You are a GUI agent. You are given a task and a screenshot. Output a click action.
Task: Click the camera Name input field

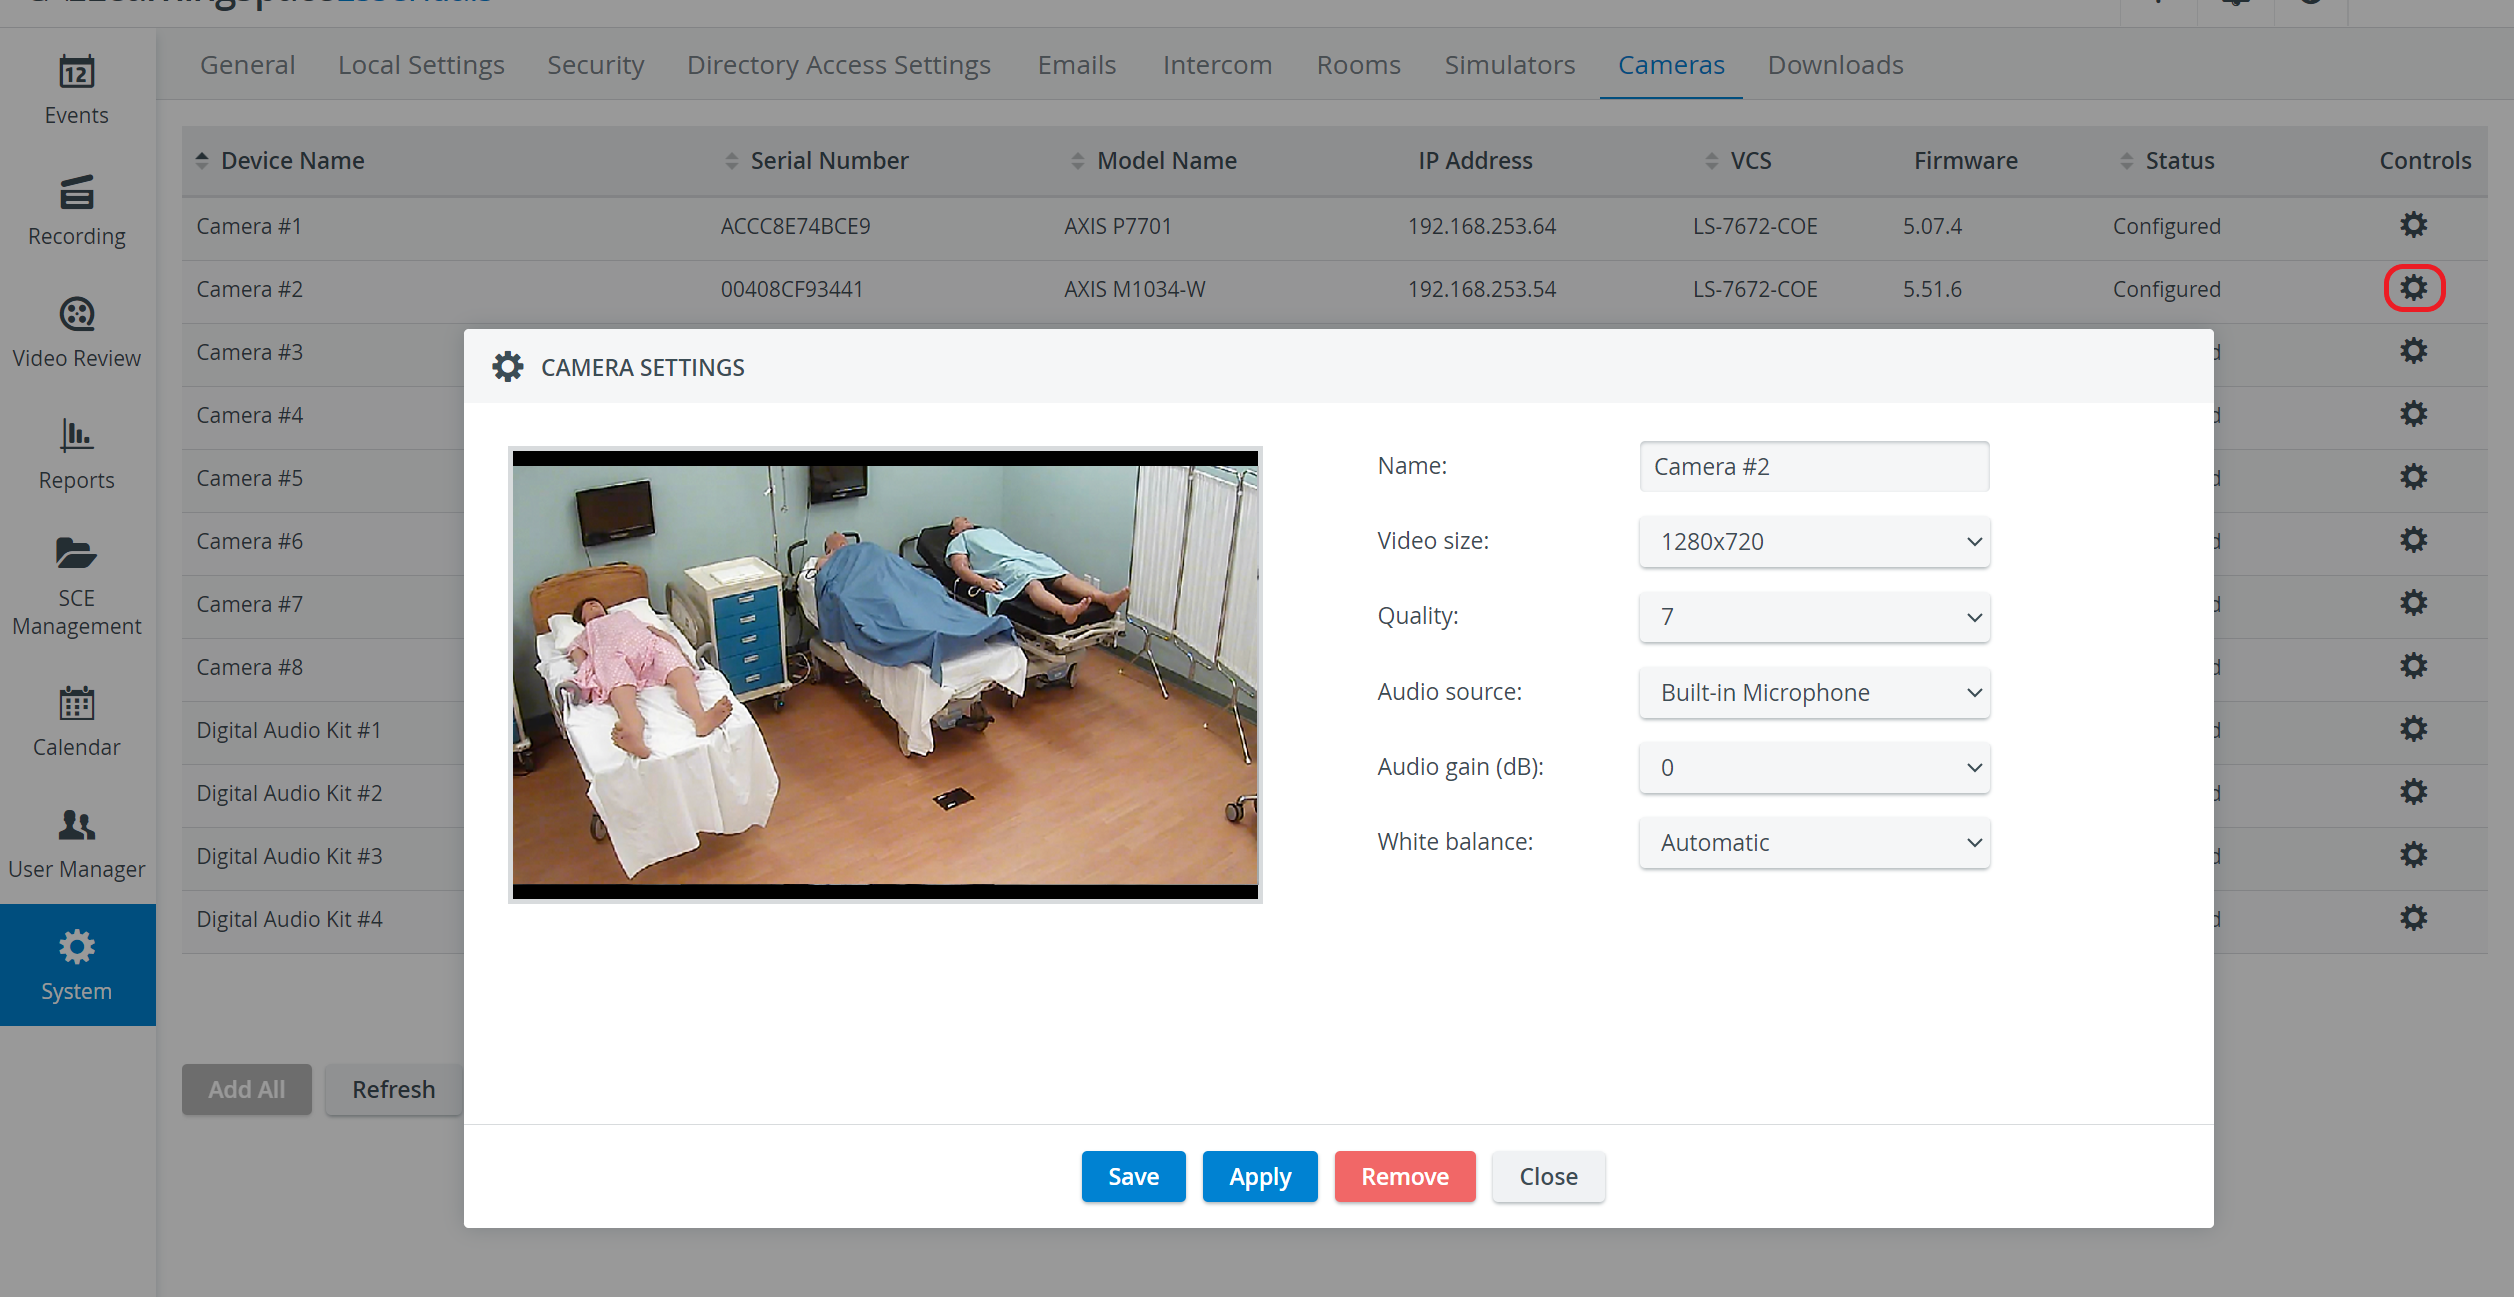pyautogui.click(x=1814, y=467)
